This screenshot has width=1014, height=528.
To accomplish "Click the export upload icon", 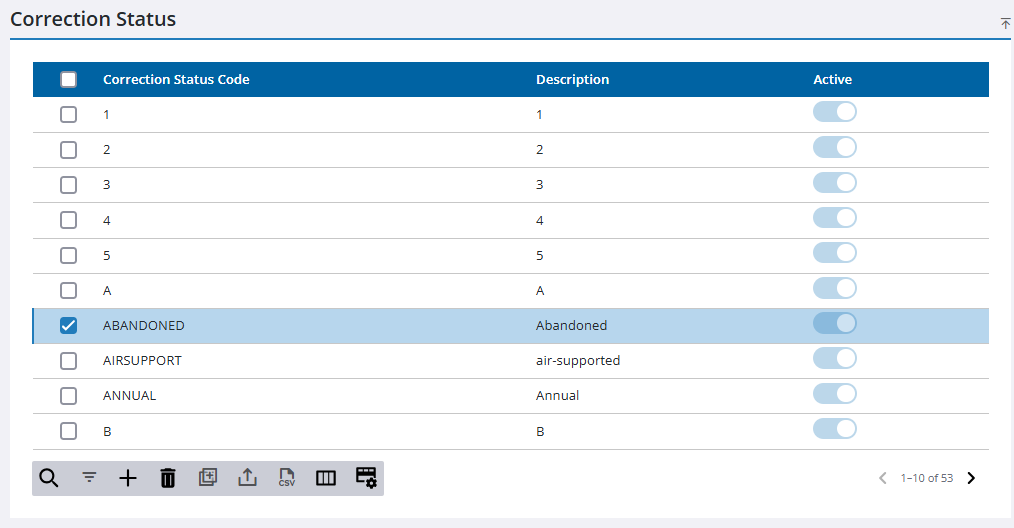I will coord(247,478).
